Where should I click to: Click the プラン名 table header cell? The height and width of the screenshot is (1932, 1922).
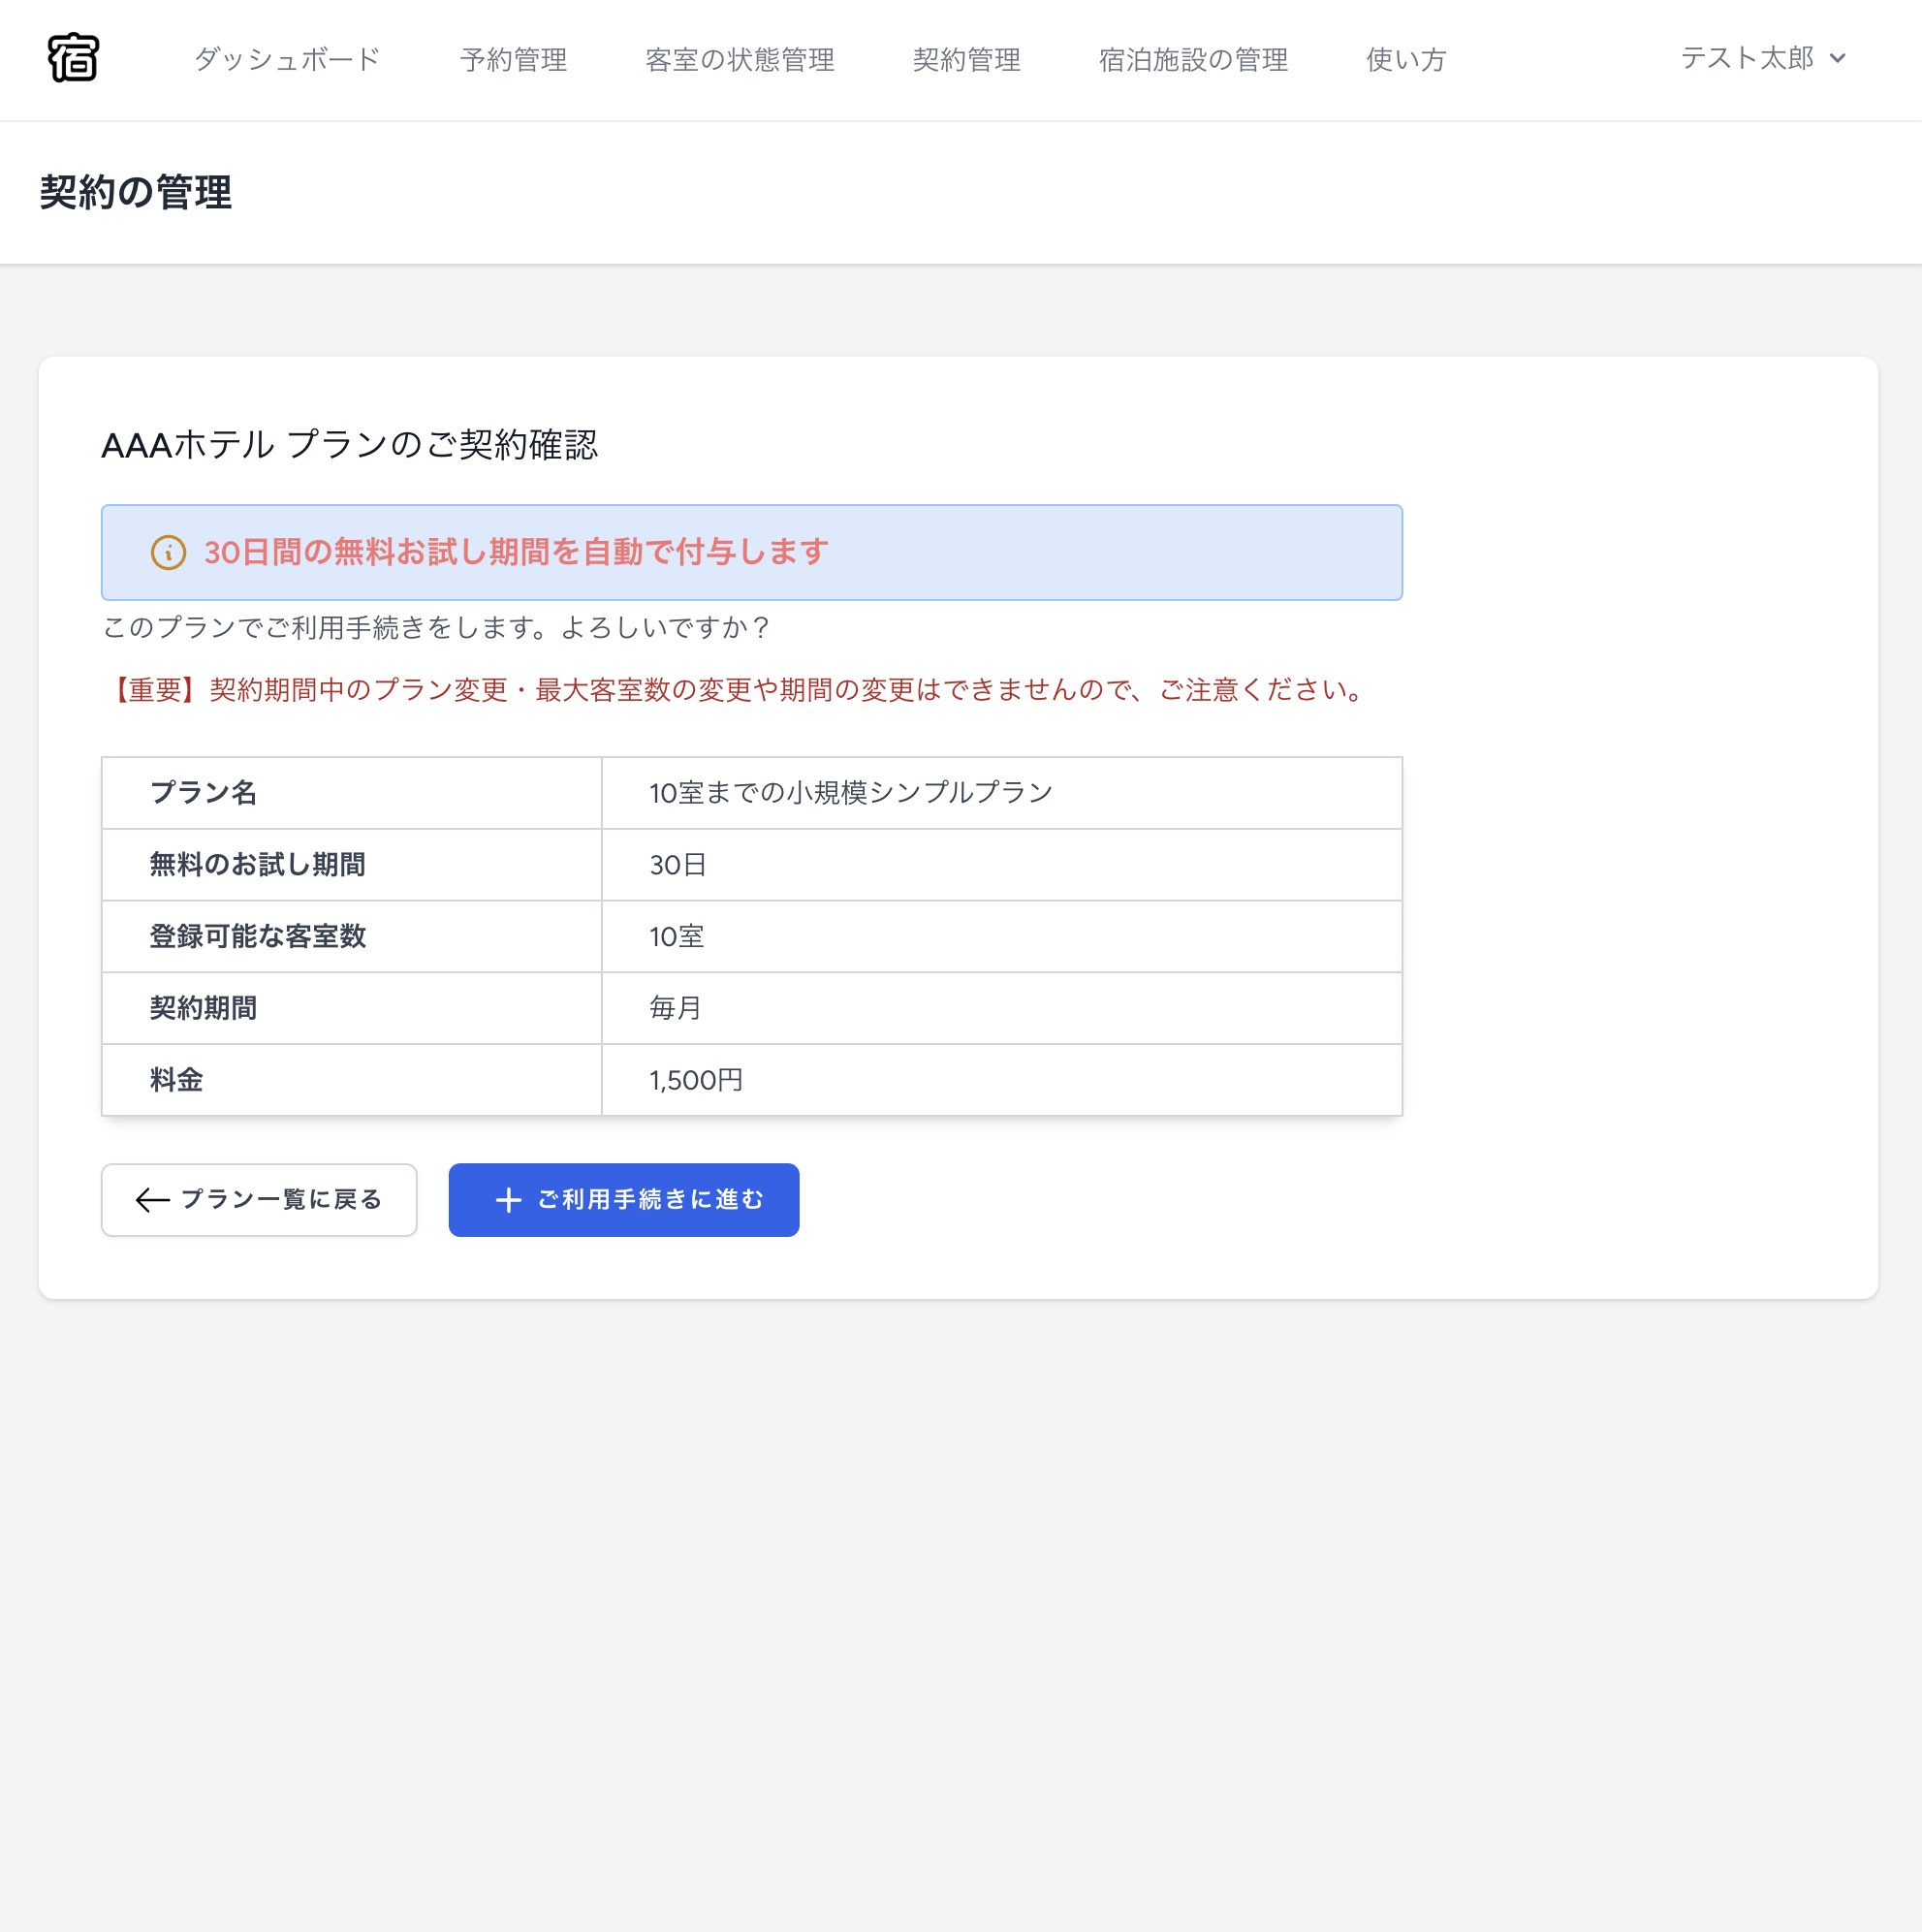click(x=351, y=793)
